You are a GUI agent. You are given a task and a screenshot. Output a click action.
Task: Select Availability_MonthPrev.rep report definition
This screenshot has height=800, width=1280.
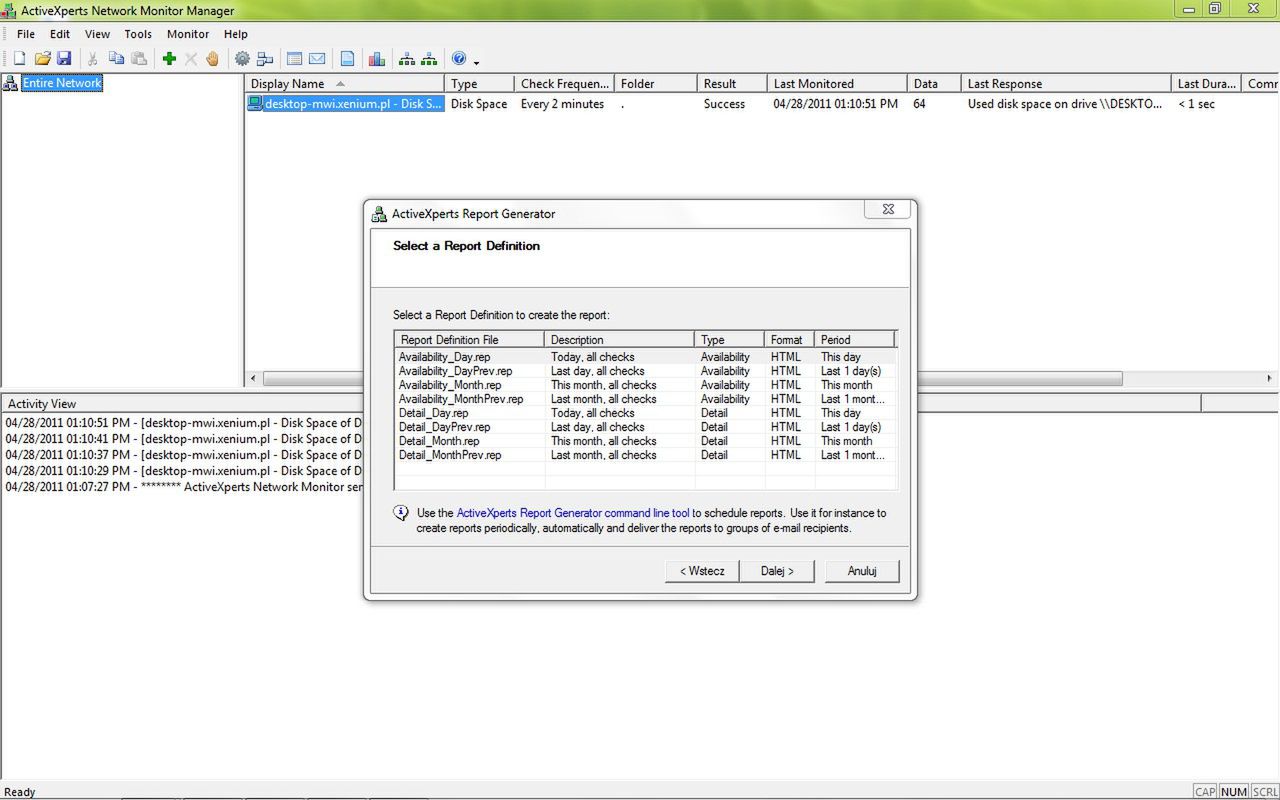(645, 399)
